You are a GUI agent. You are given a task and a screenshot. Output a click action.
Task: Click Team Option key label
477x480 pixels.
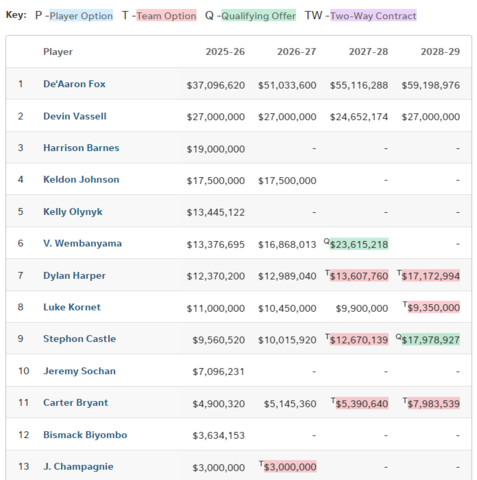166,16
